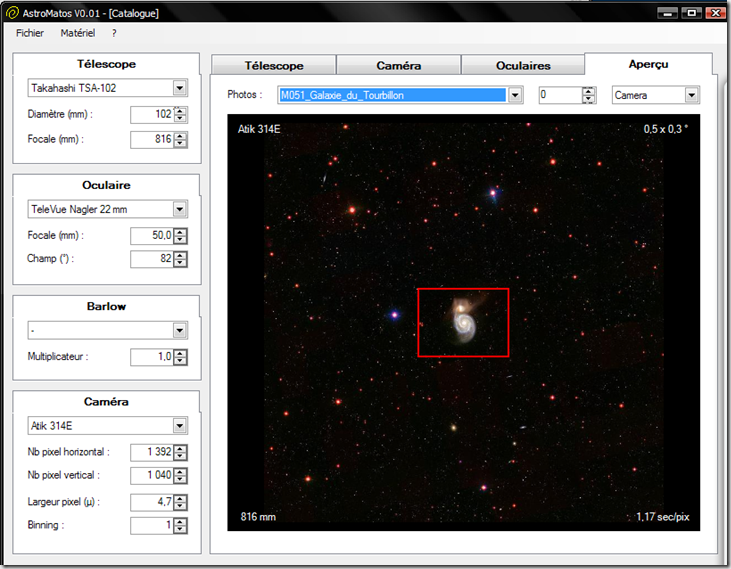Maximize the AstroMatos window
This screenshot has width=731, height=569.
(691, 13)
